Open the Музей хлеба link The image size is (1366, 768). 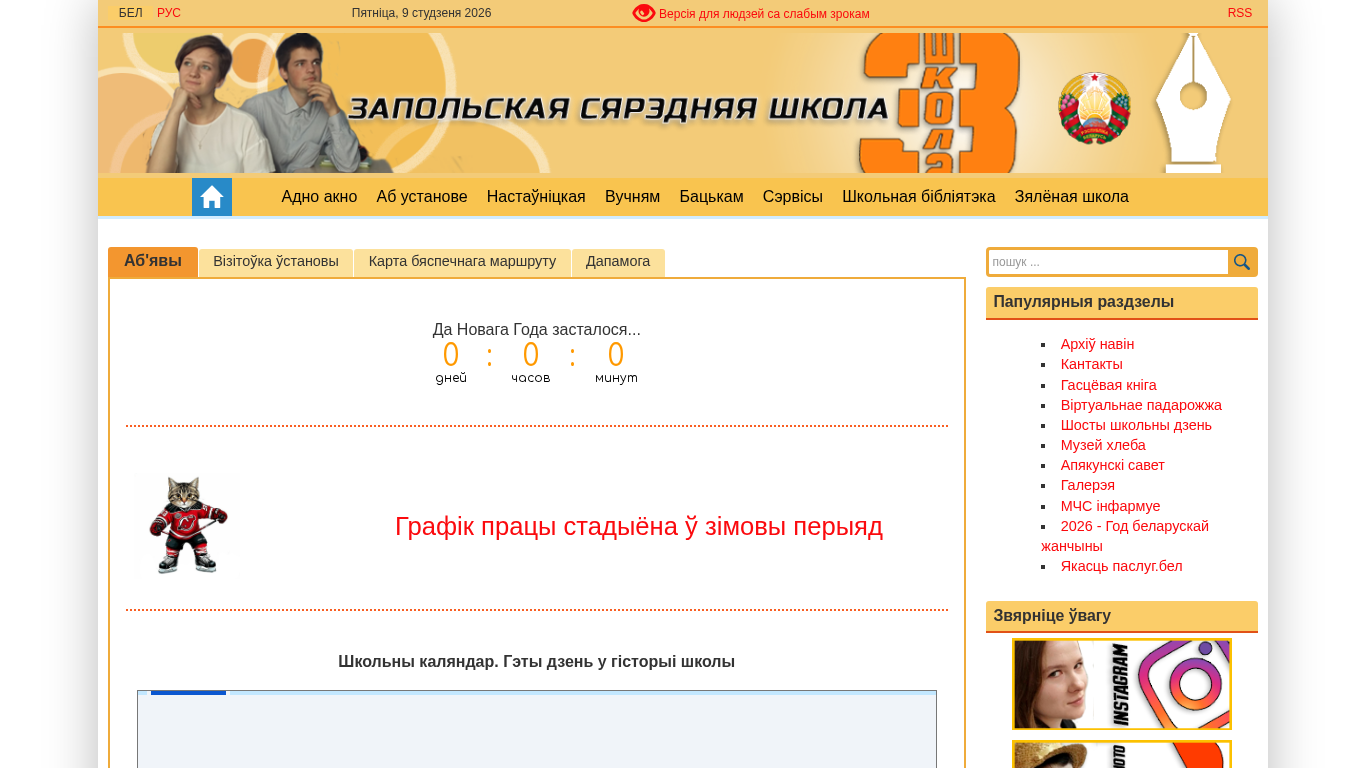click(1103, 445)
